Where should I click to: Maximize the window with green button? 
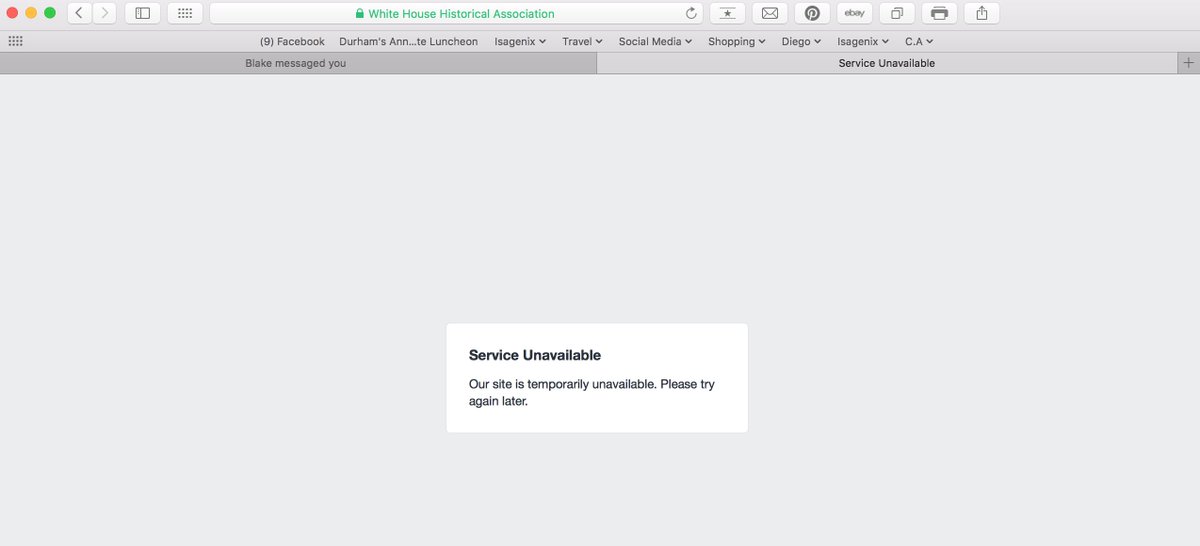pos(50,13)
